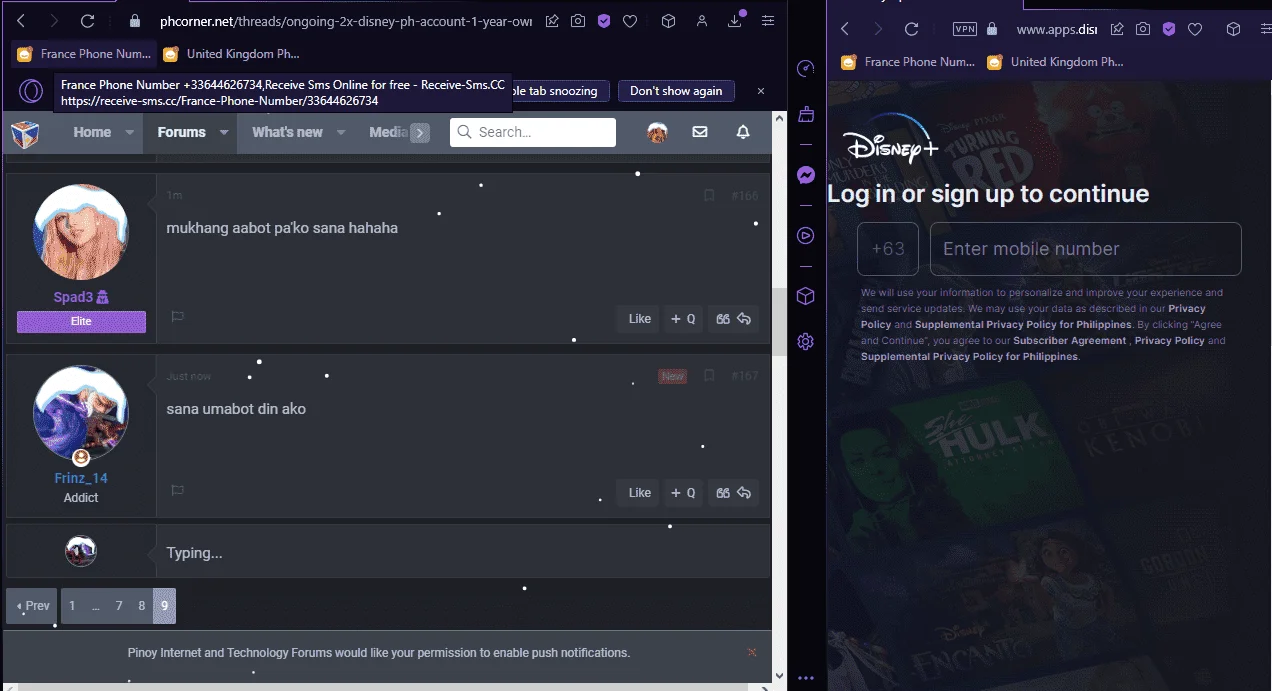Open forum inbox mail icon

tap(700, 132)
